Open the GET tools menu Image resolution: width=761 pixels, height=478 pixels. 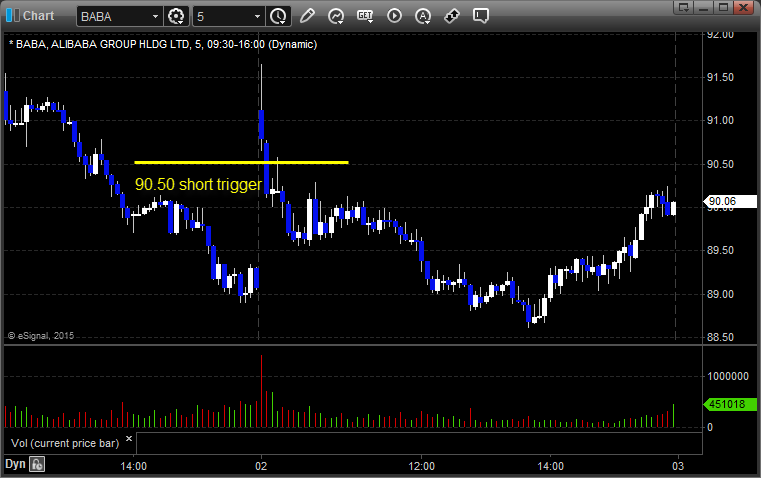point(365,16)
